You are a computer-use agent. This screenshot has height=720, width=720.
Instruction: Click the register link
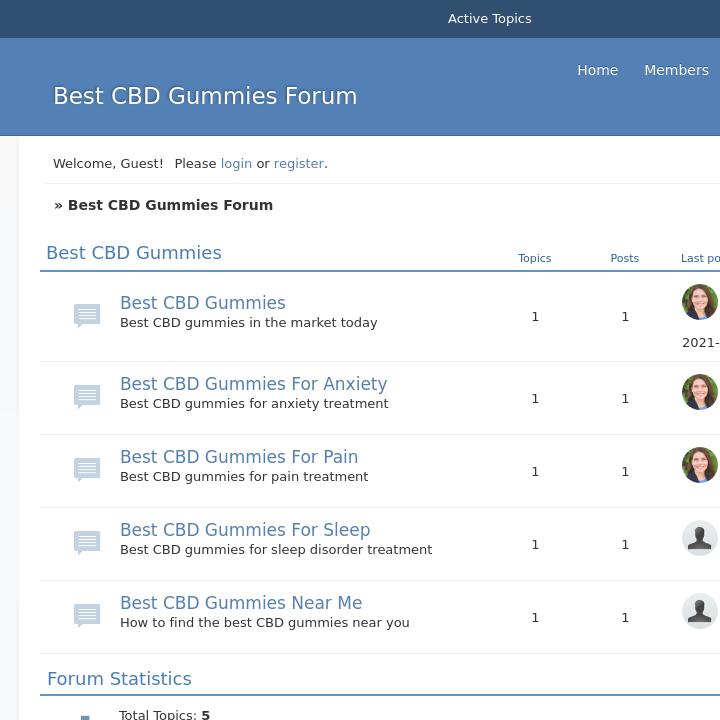click(x=299, y=164)
